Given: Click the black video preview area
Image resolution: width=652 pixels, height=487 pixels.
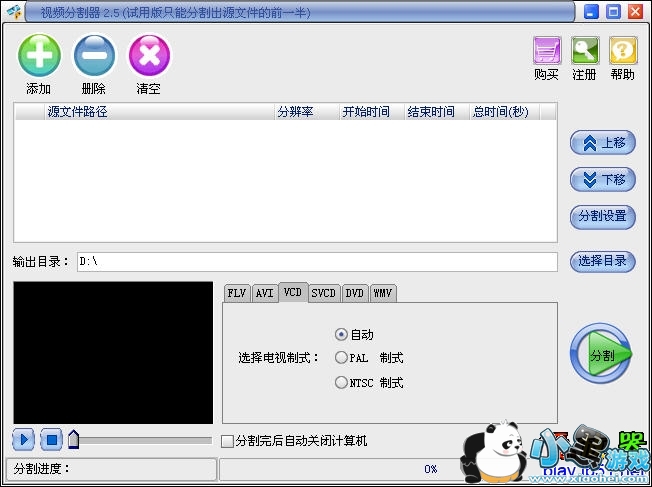Looking at the screenshot, I should click(x=113, y=353).
